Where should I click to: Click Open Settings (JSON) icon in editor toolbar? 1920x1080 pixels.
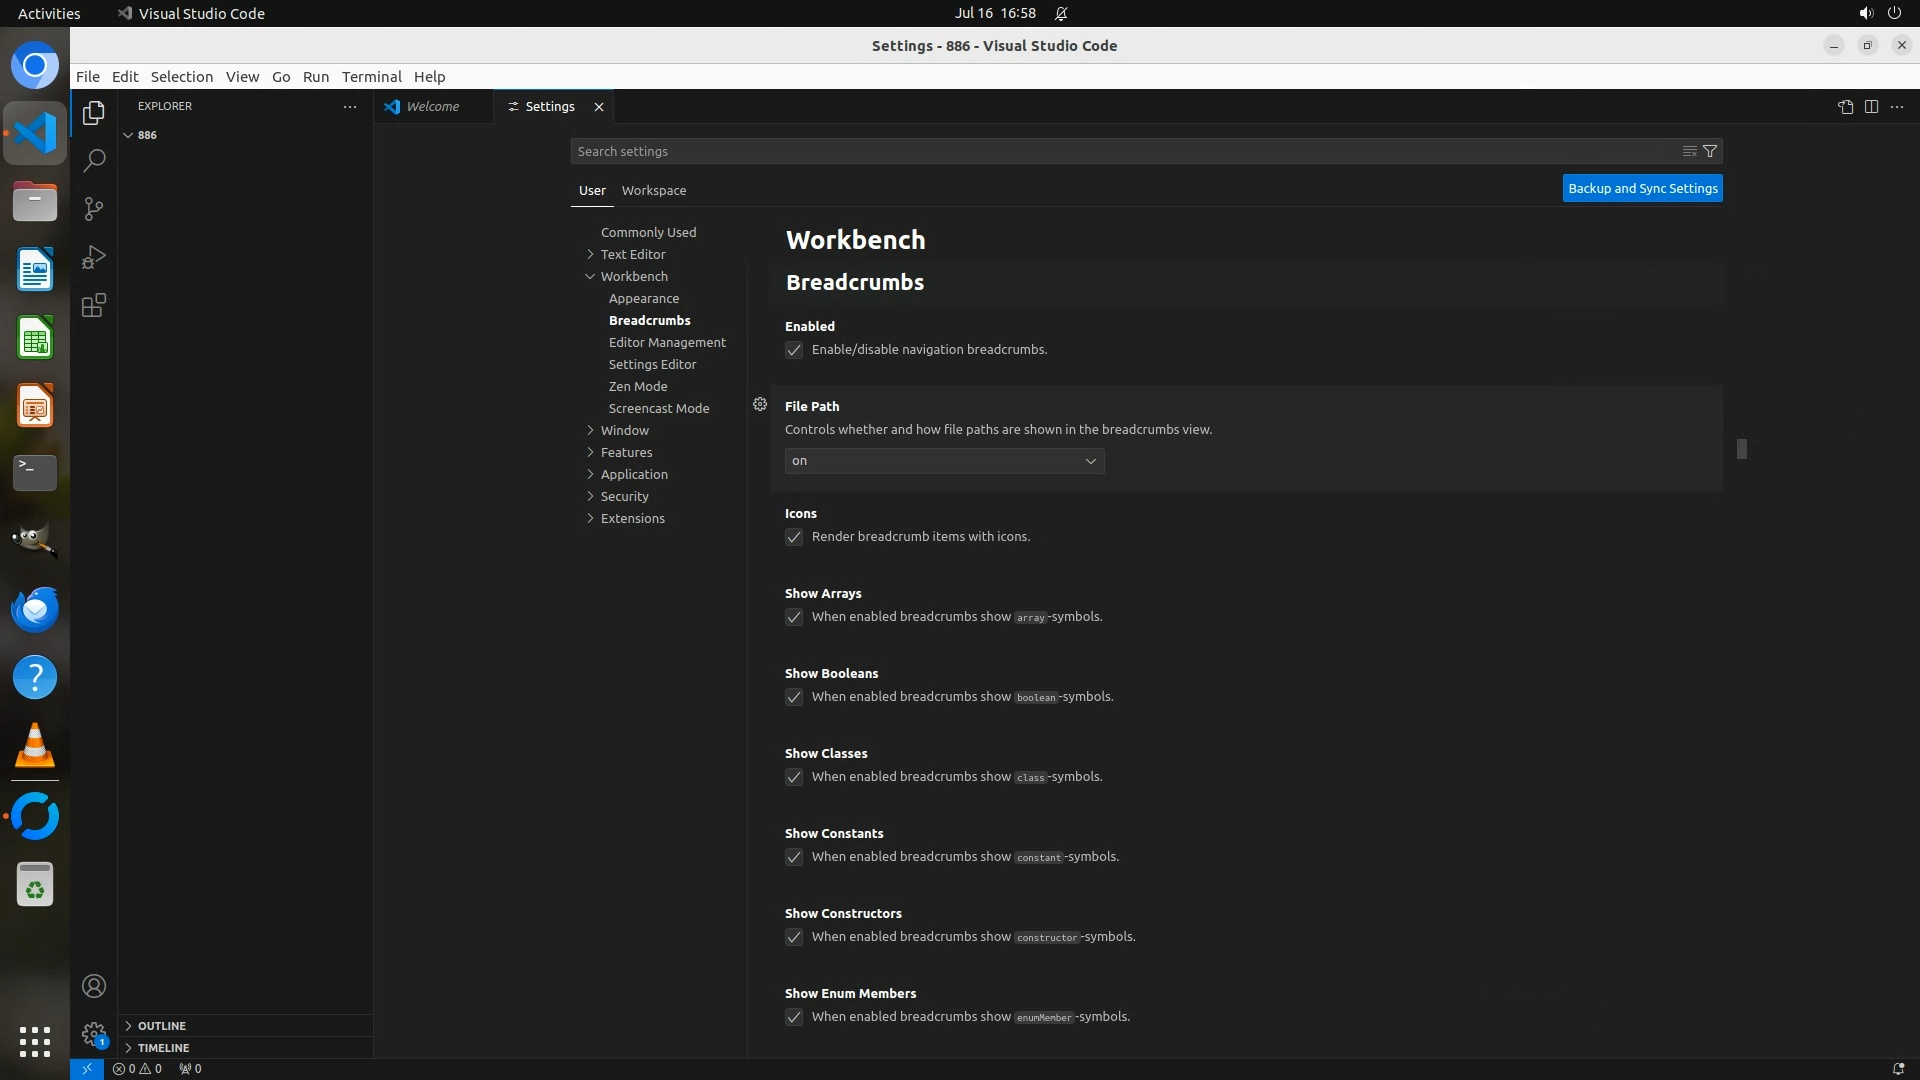pyautogui.click(x=1845, y=107)
